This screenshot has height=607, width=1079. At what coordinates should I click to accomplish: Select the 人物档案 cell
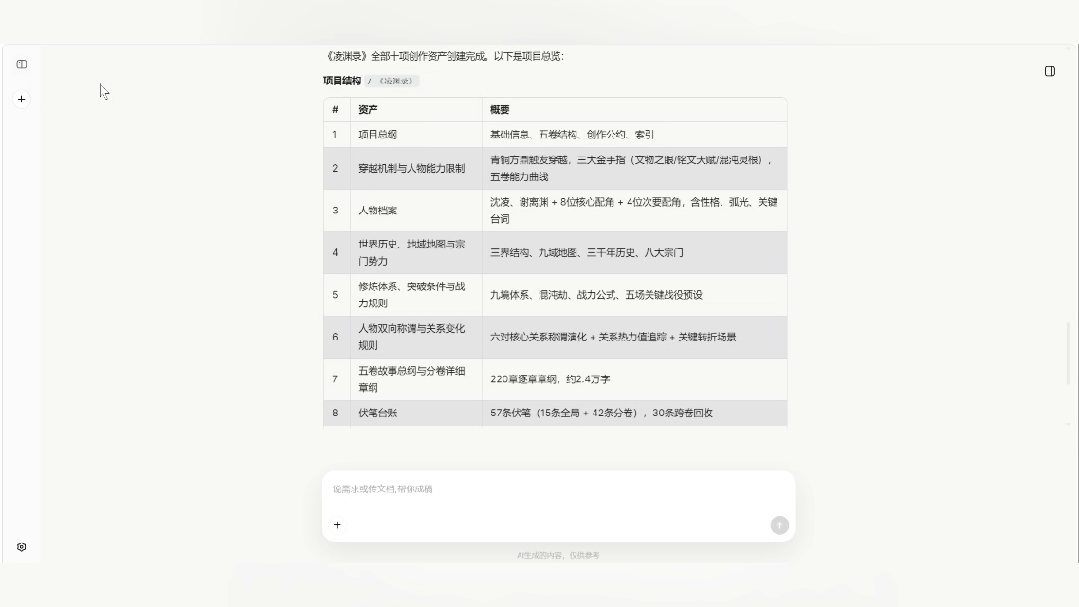pyautogui.click(x=416, y=210)
